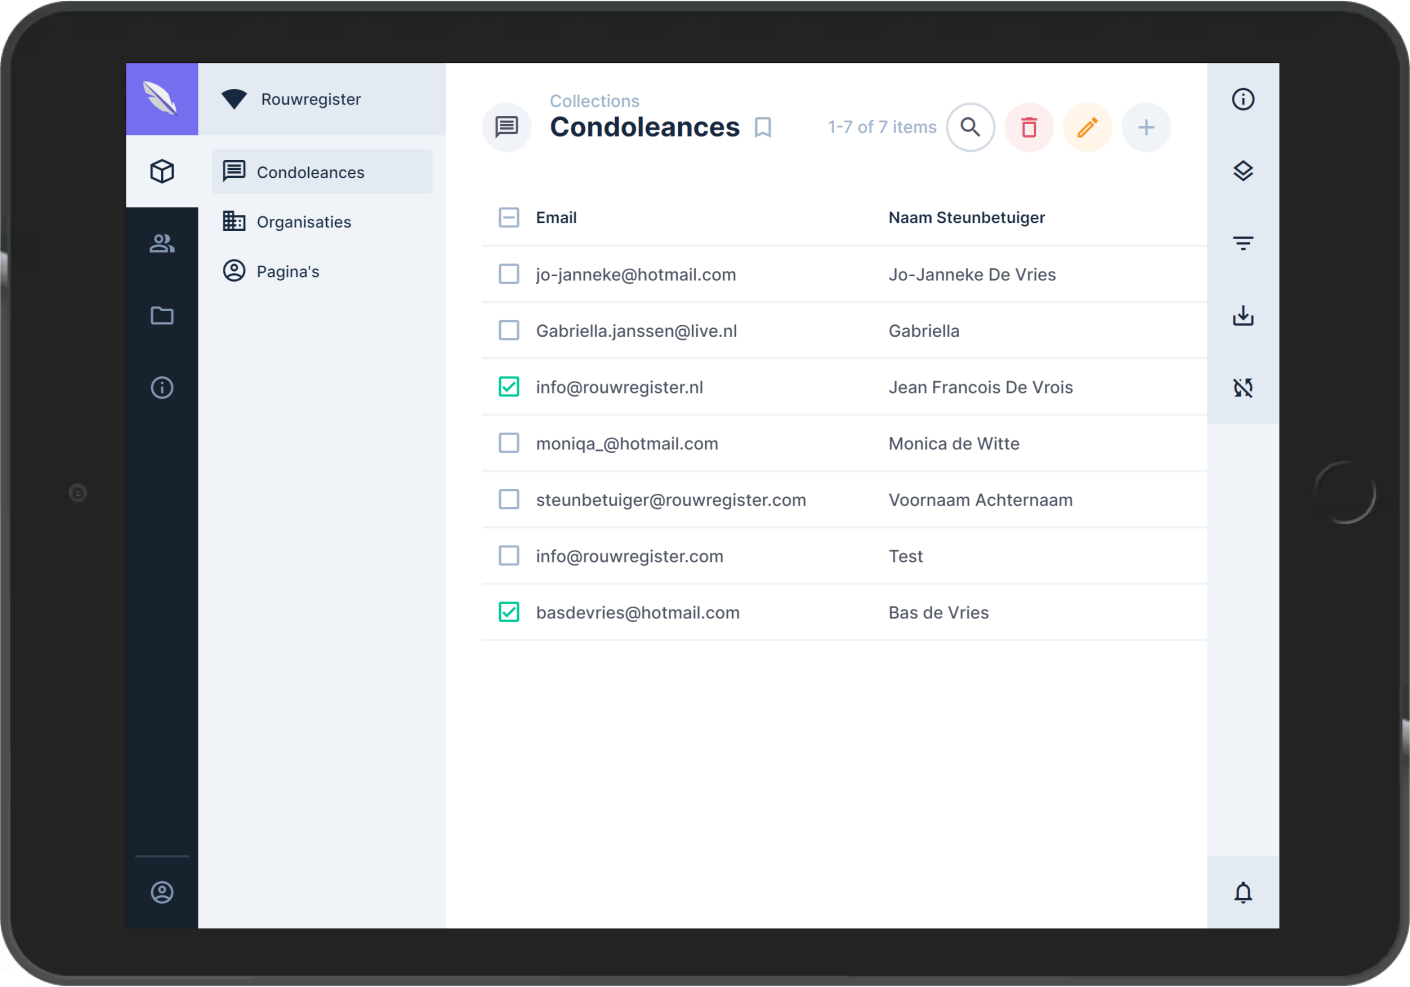Viewport: 1410px width, 987px height.
Task: Click the select-all checkbox in header
Action: pyautogui.click(x=509, y=217)
